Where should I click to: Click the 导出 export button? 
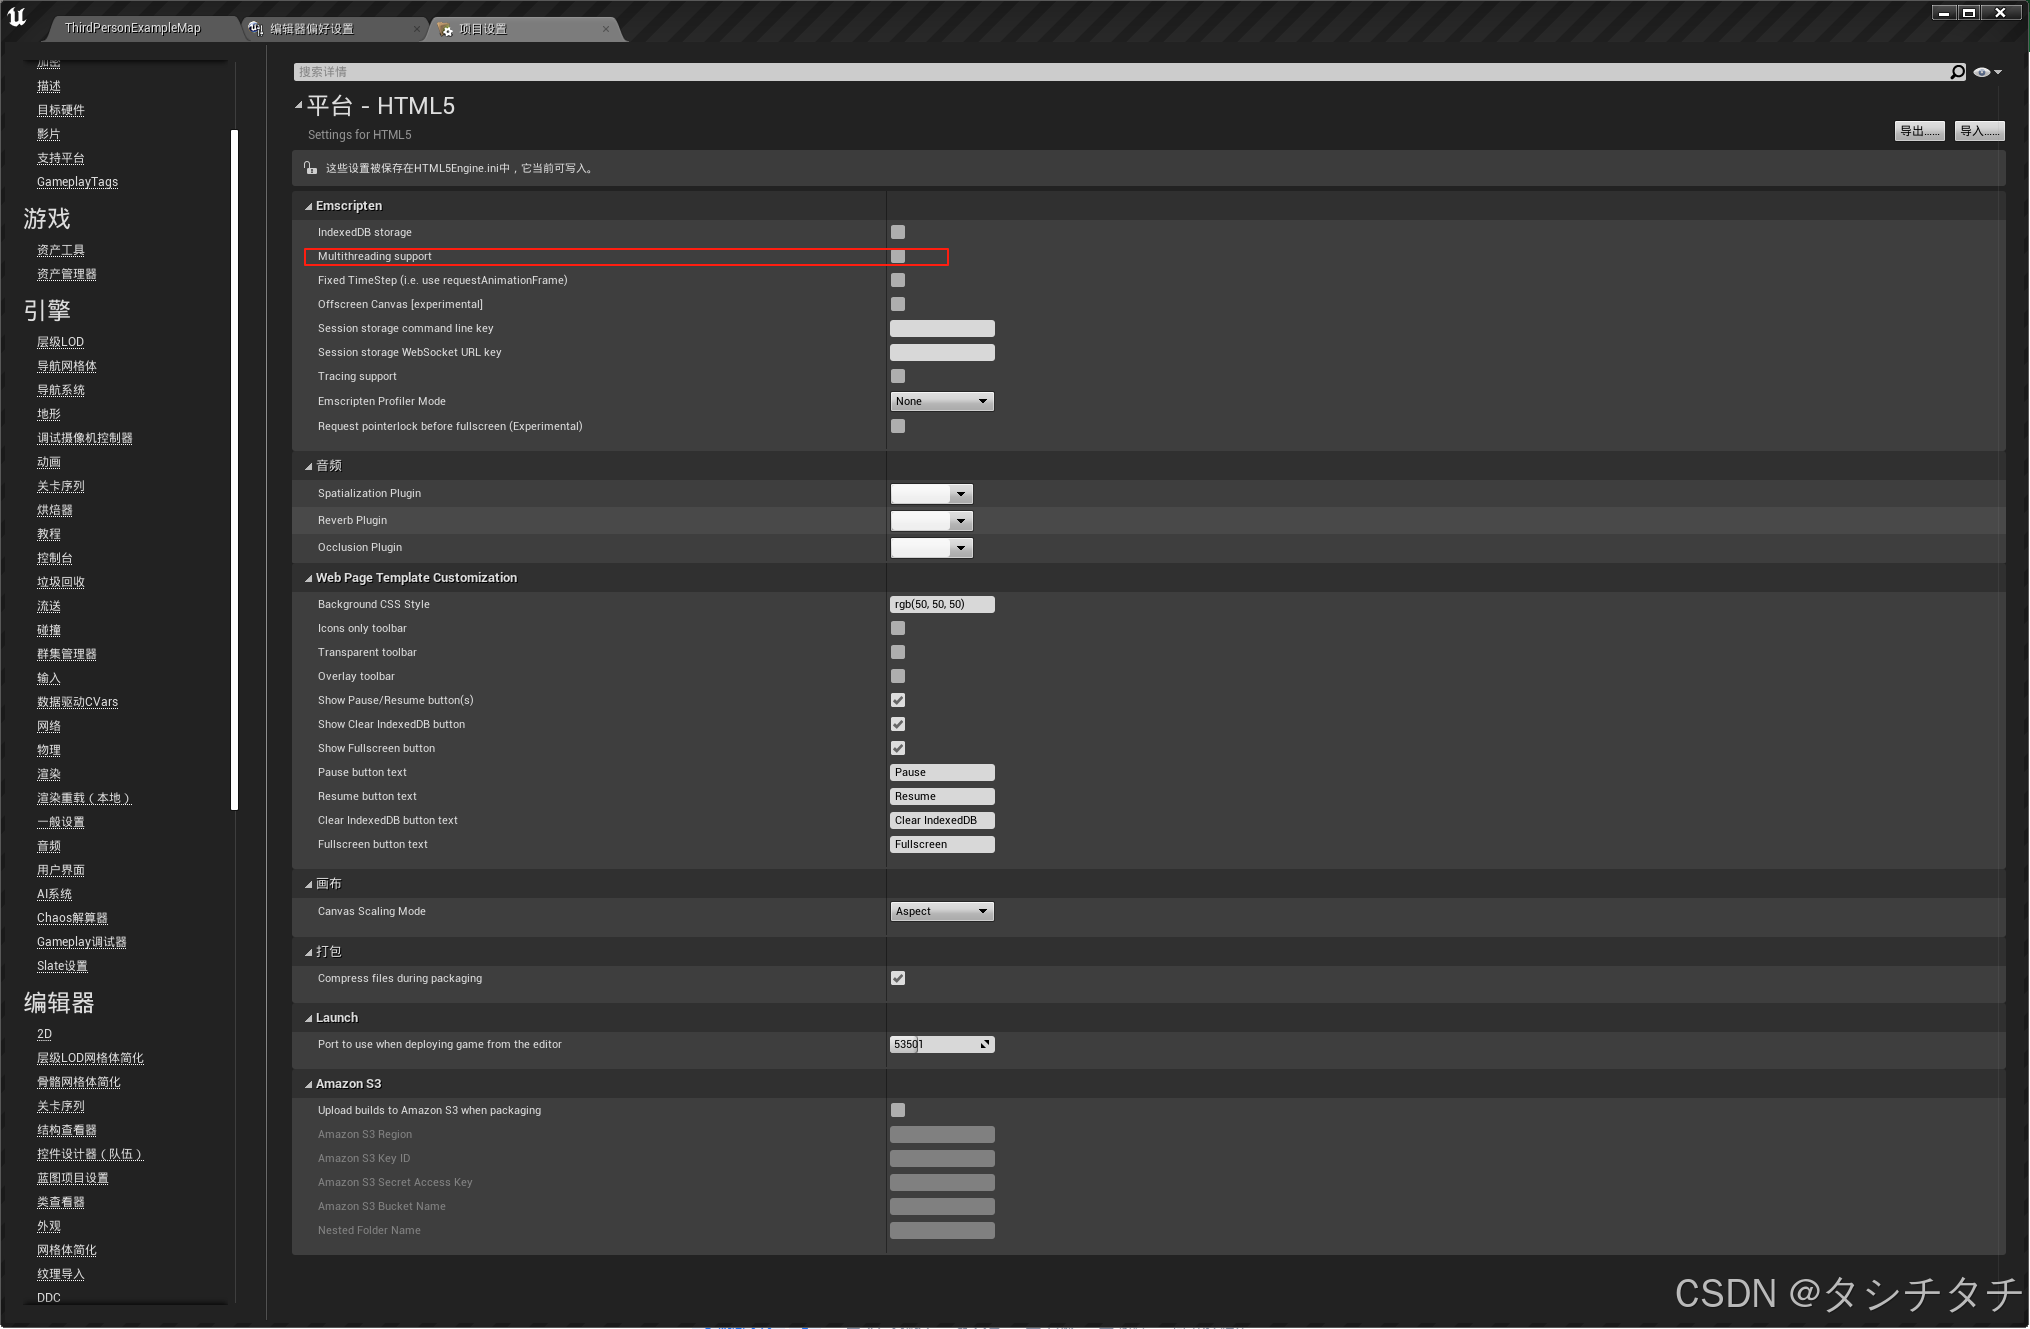[x=1918, y=130]
